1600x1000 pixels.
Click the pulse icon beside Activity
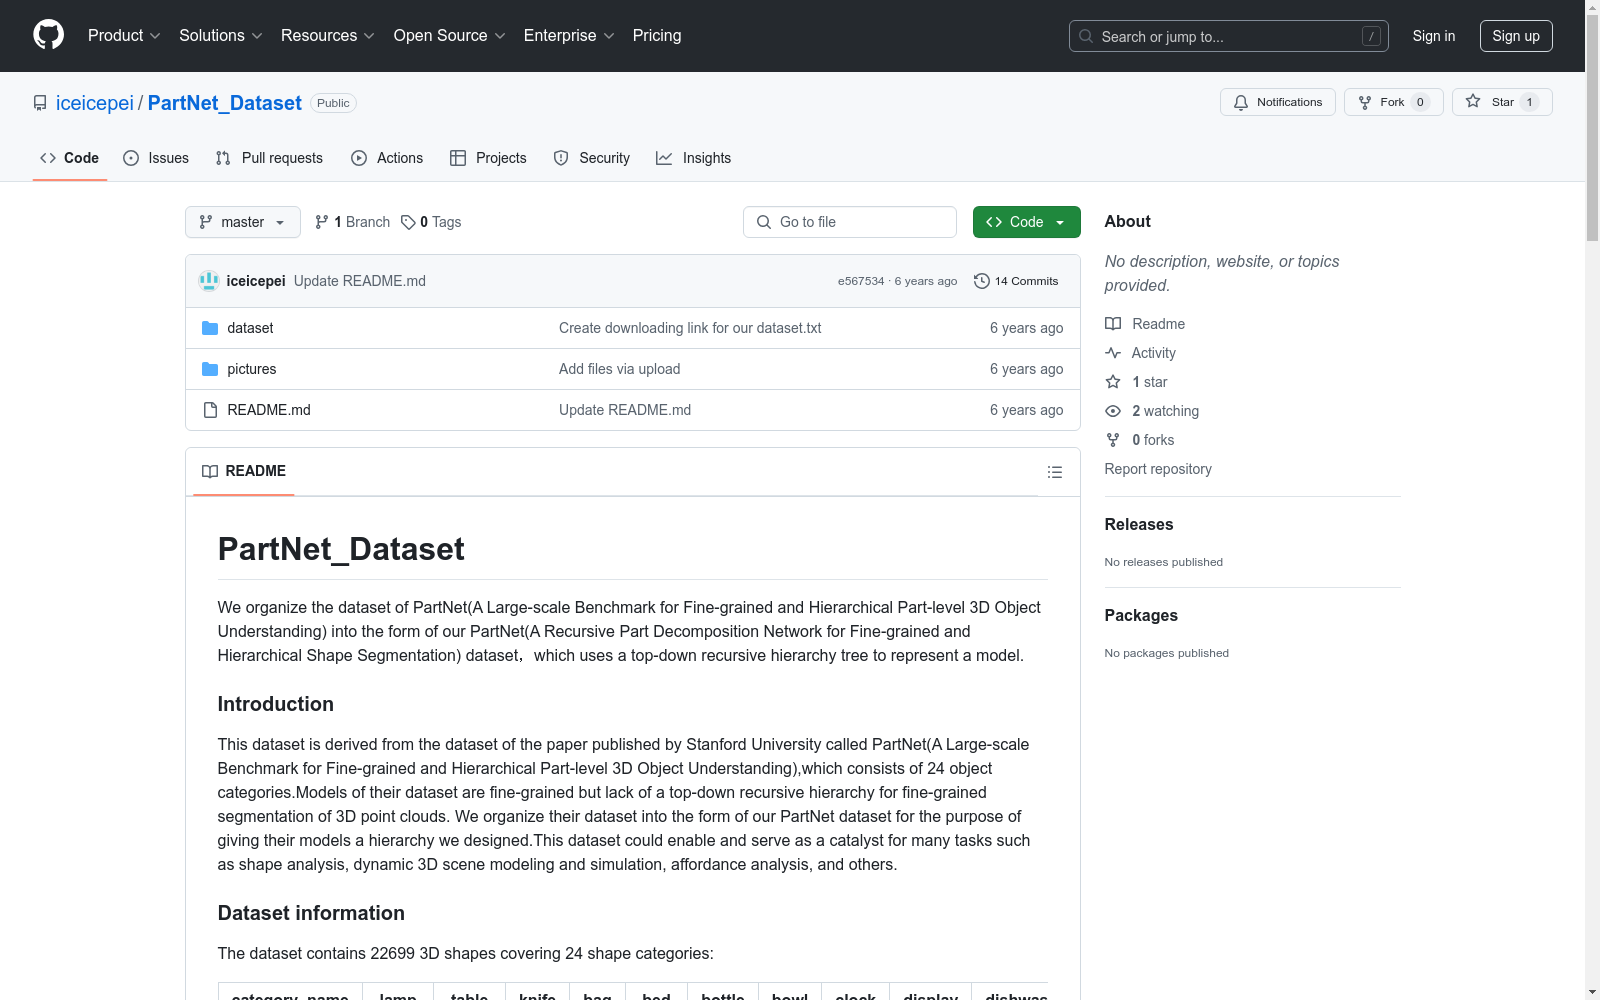[1113, 353]
